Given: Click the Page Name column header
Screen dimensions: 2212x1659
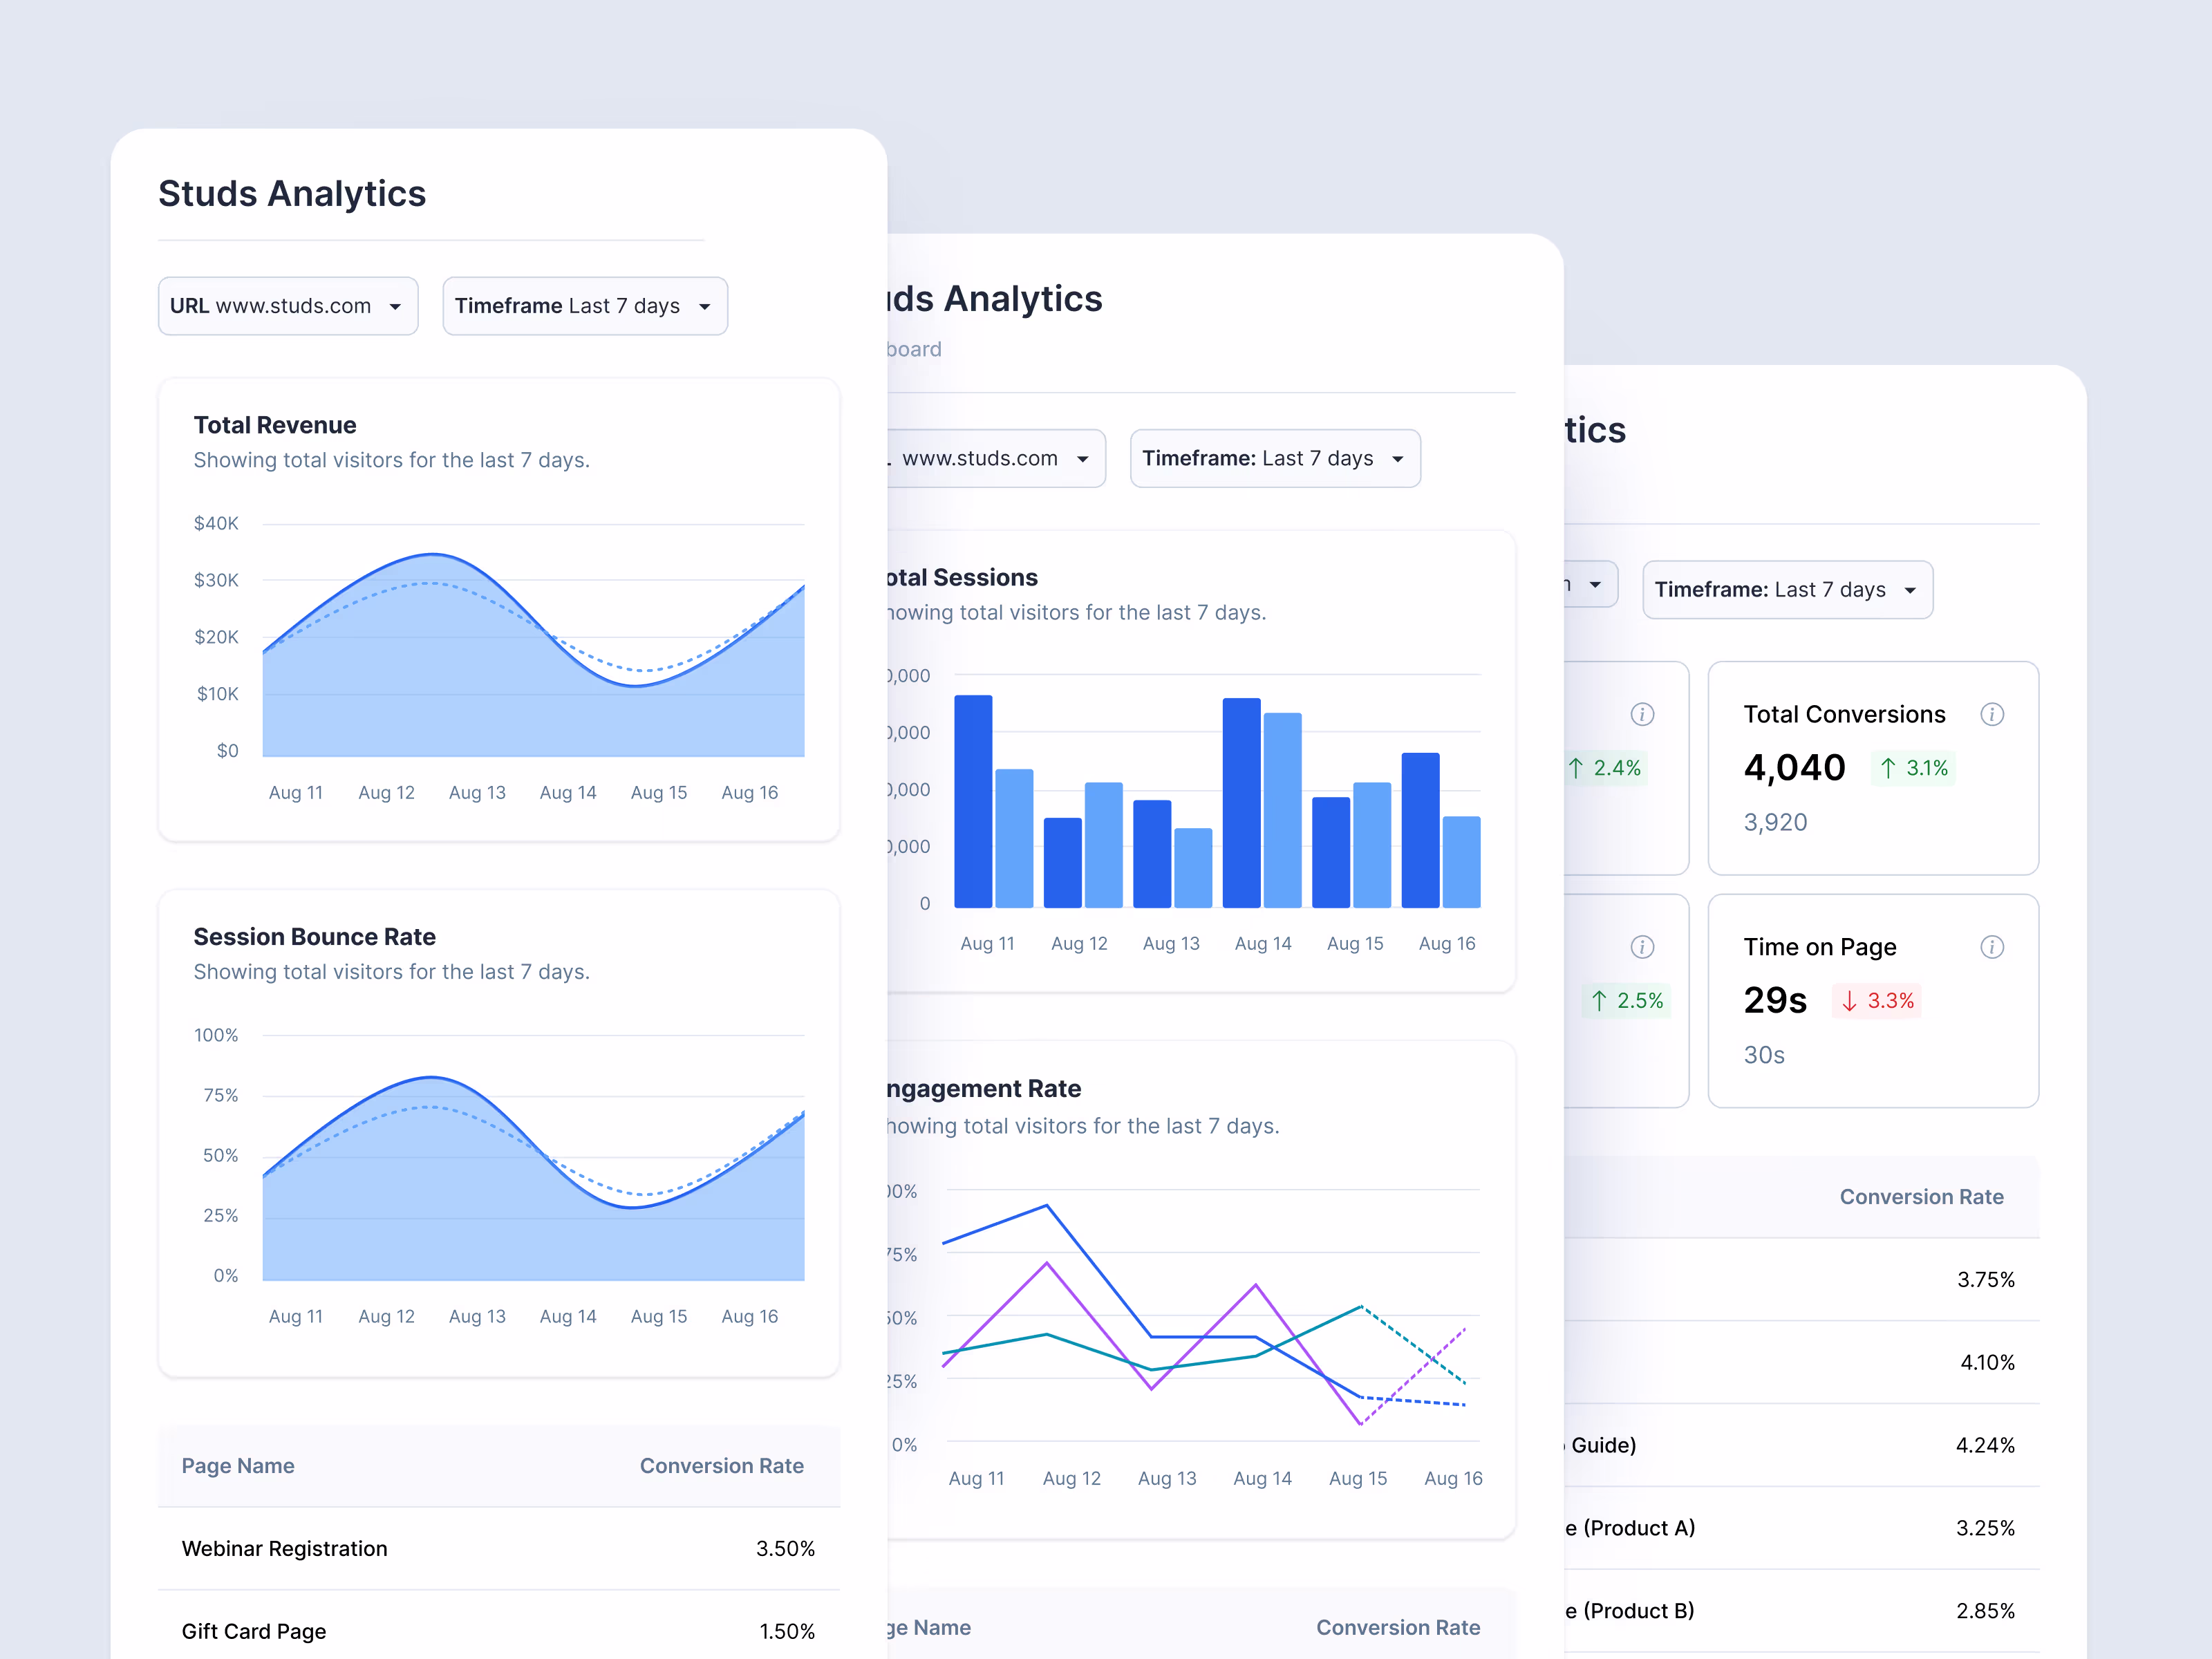Looking at the screenshot, I should coord(238,1466).
